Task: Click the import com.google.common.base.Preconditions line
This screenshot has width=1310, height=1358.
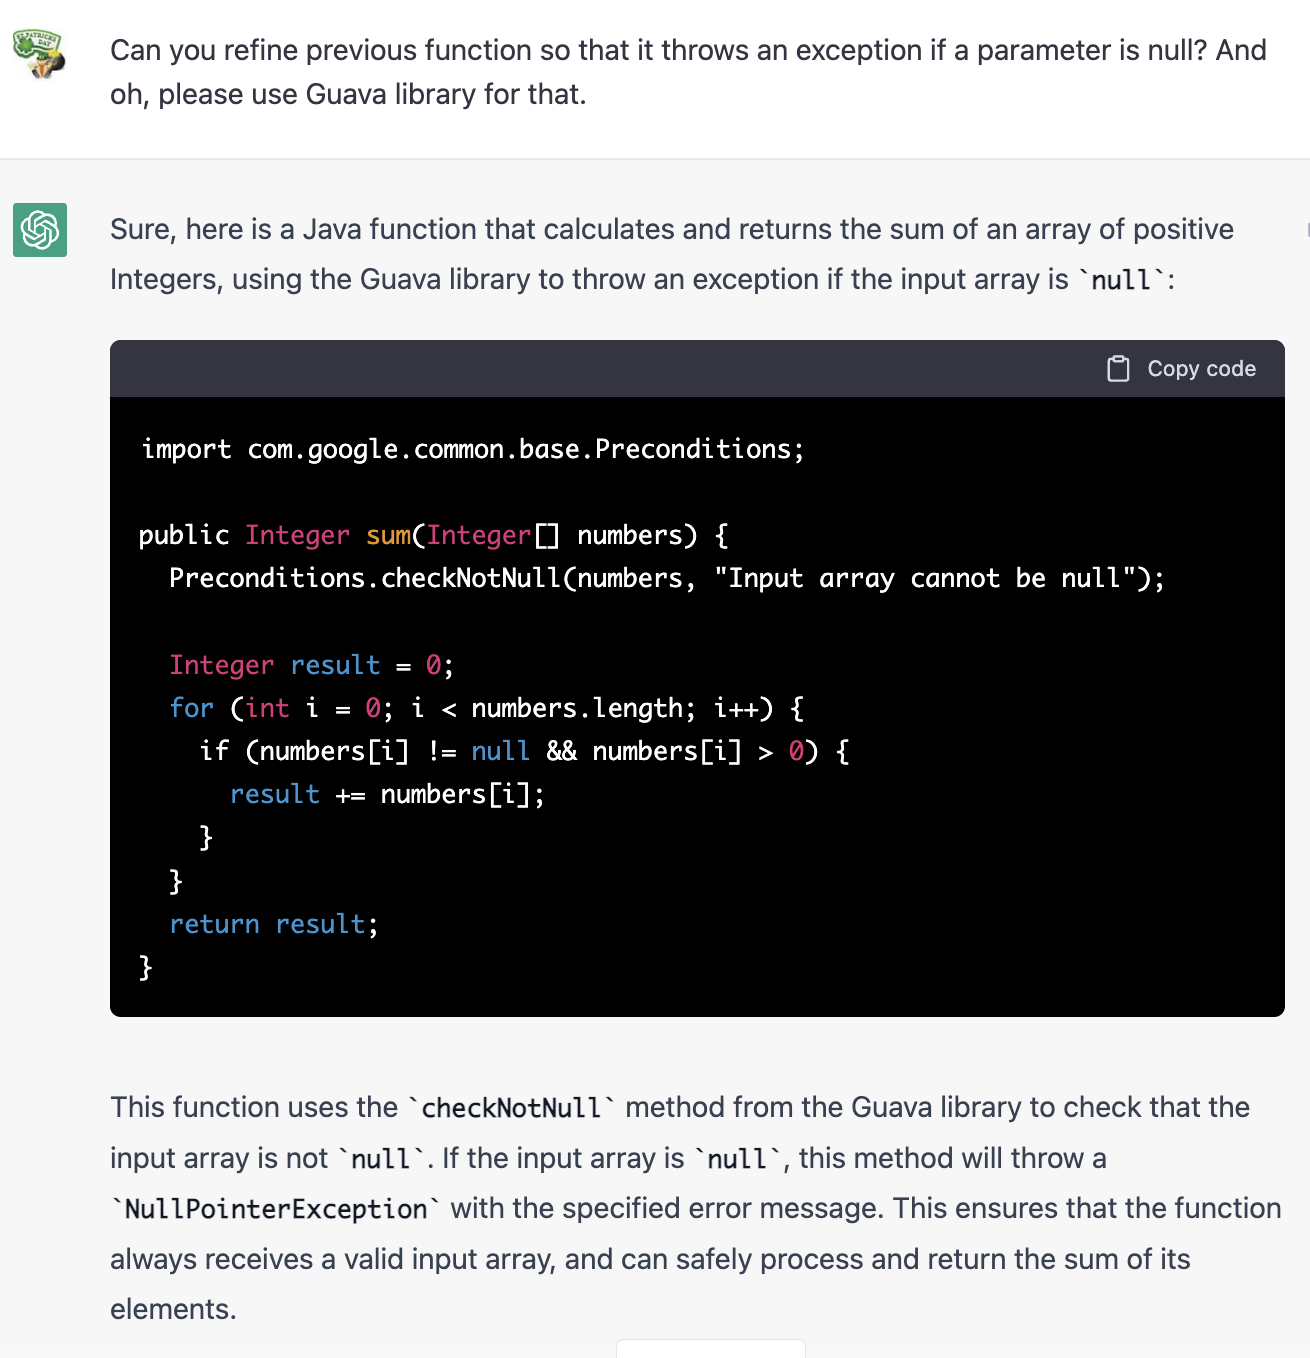Action: (472, 449)
